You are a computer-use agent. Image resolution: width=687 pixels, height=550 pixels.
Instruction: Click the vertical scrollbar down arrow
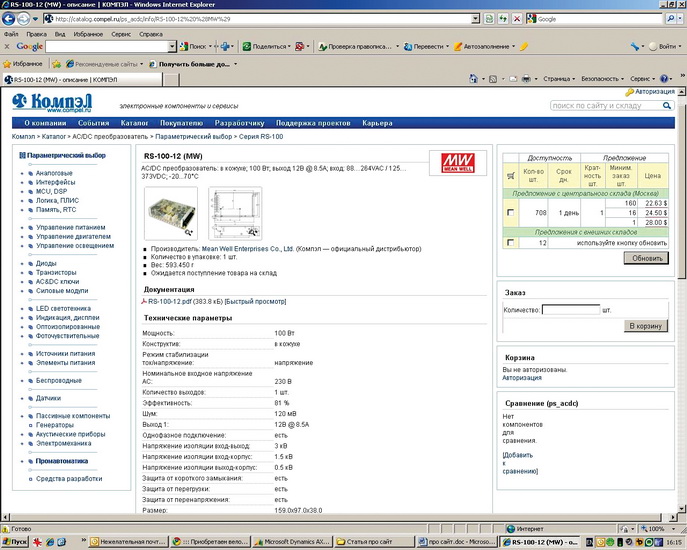point(682,508)
